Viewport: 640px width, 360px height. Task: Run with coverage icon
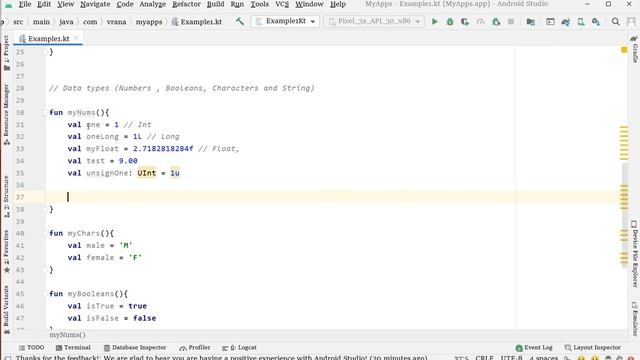click(x=465, y=21)
